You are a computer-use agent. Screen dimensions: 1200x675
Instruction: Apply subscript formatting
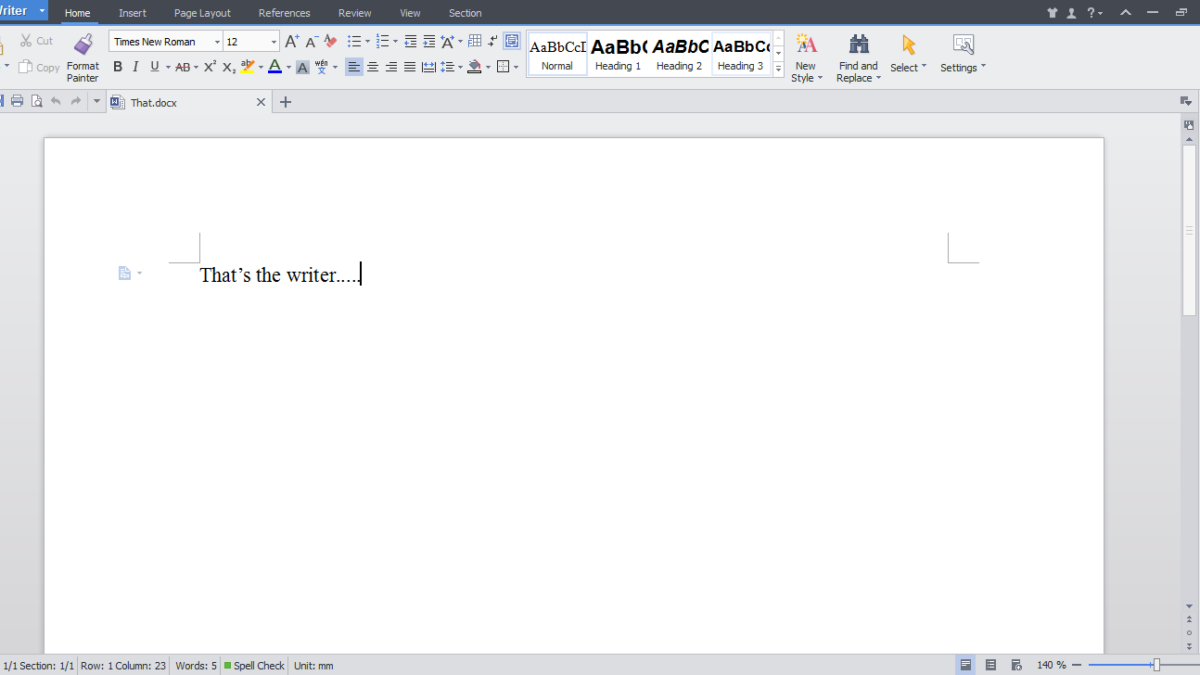(229, 67)
